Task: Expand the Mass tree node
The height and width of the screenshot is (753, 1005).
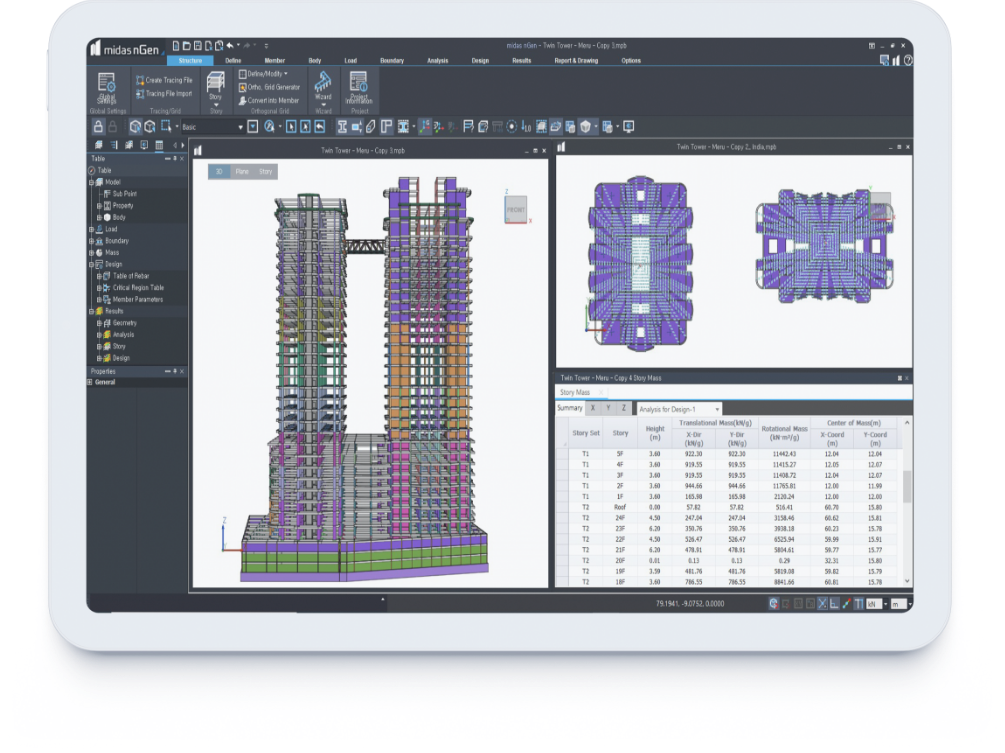Action: point(92,252)
